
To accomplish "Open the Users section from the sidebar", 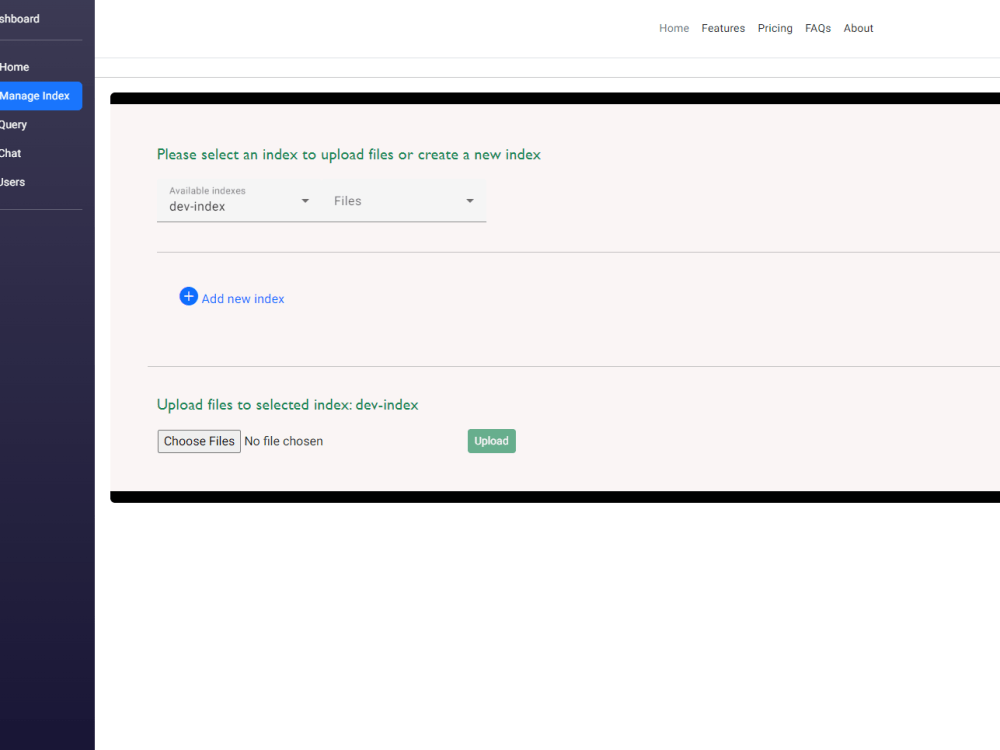I will click(x=12, y=181).
